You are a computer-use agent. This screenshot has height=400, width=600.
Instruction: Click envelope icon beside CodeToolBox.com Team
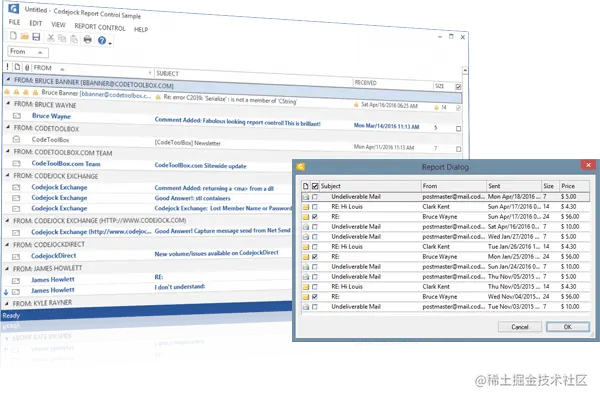tap(16, 163)
